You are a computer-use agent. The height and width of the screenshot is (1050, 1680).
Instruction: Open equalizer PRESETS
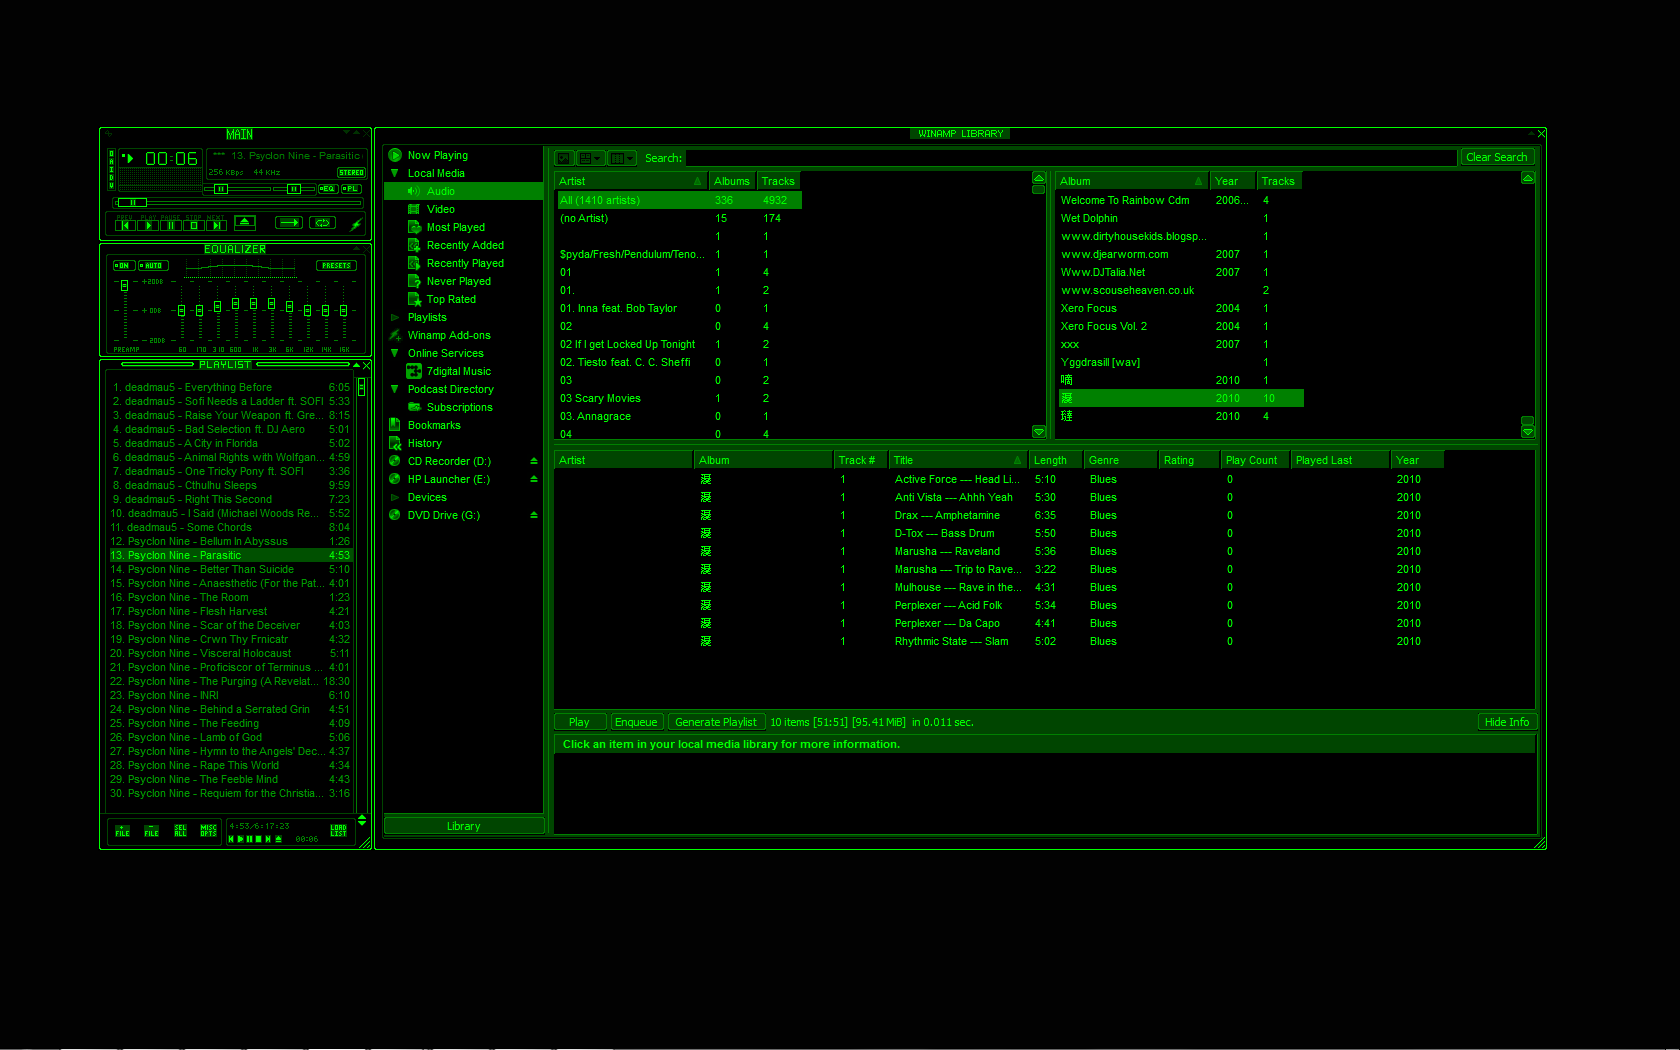click(x=336, y=266)
